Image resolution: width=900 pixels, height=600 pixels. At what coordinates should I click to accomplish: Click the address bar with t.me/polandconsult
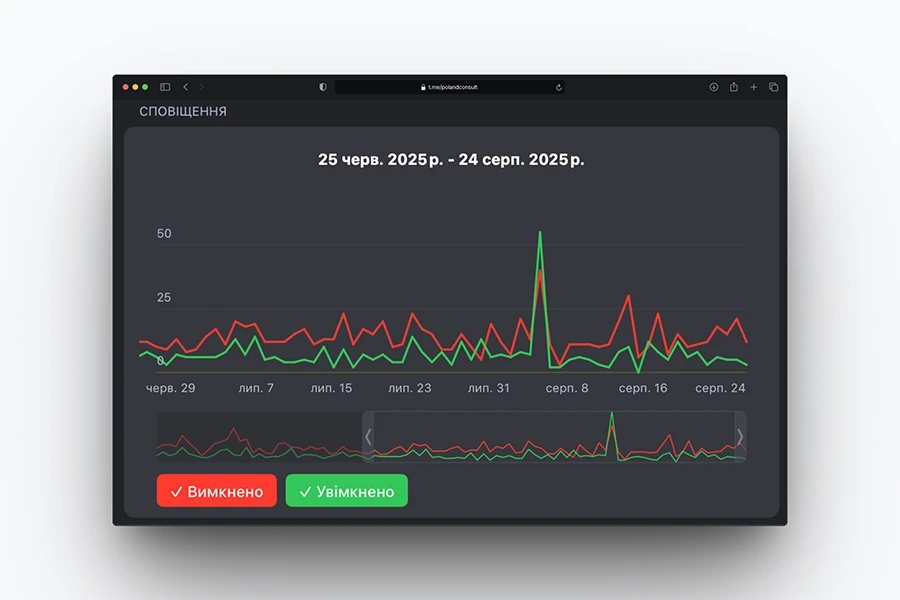450,87
